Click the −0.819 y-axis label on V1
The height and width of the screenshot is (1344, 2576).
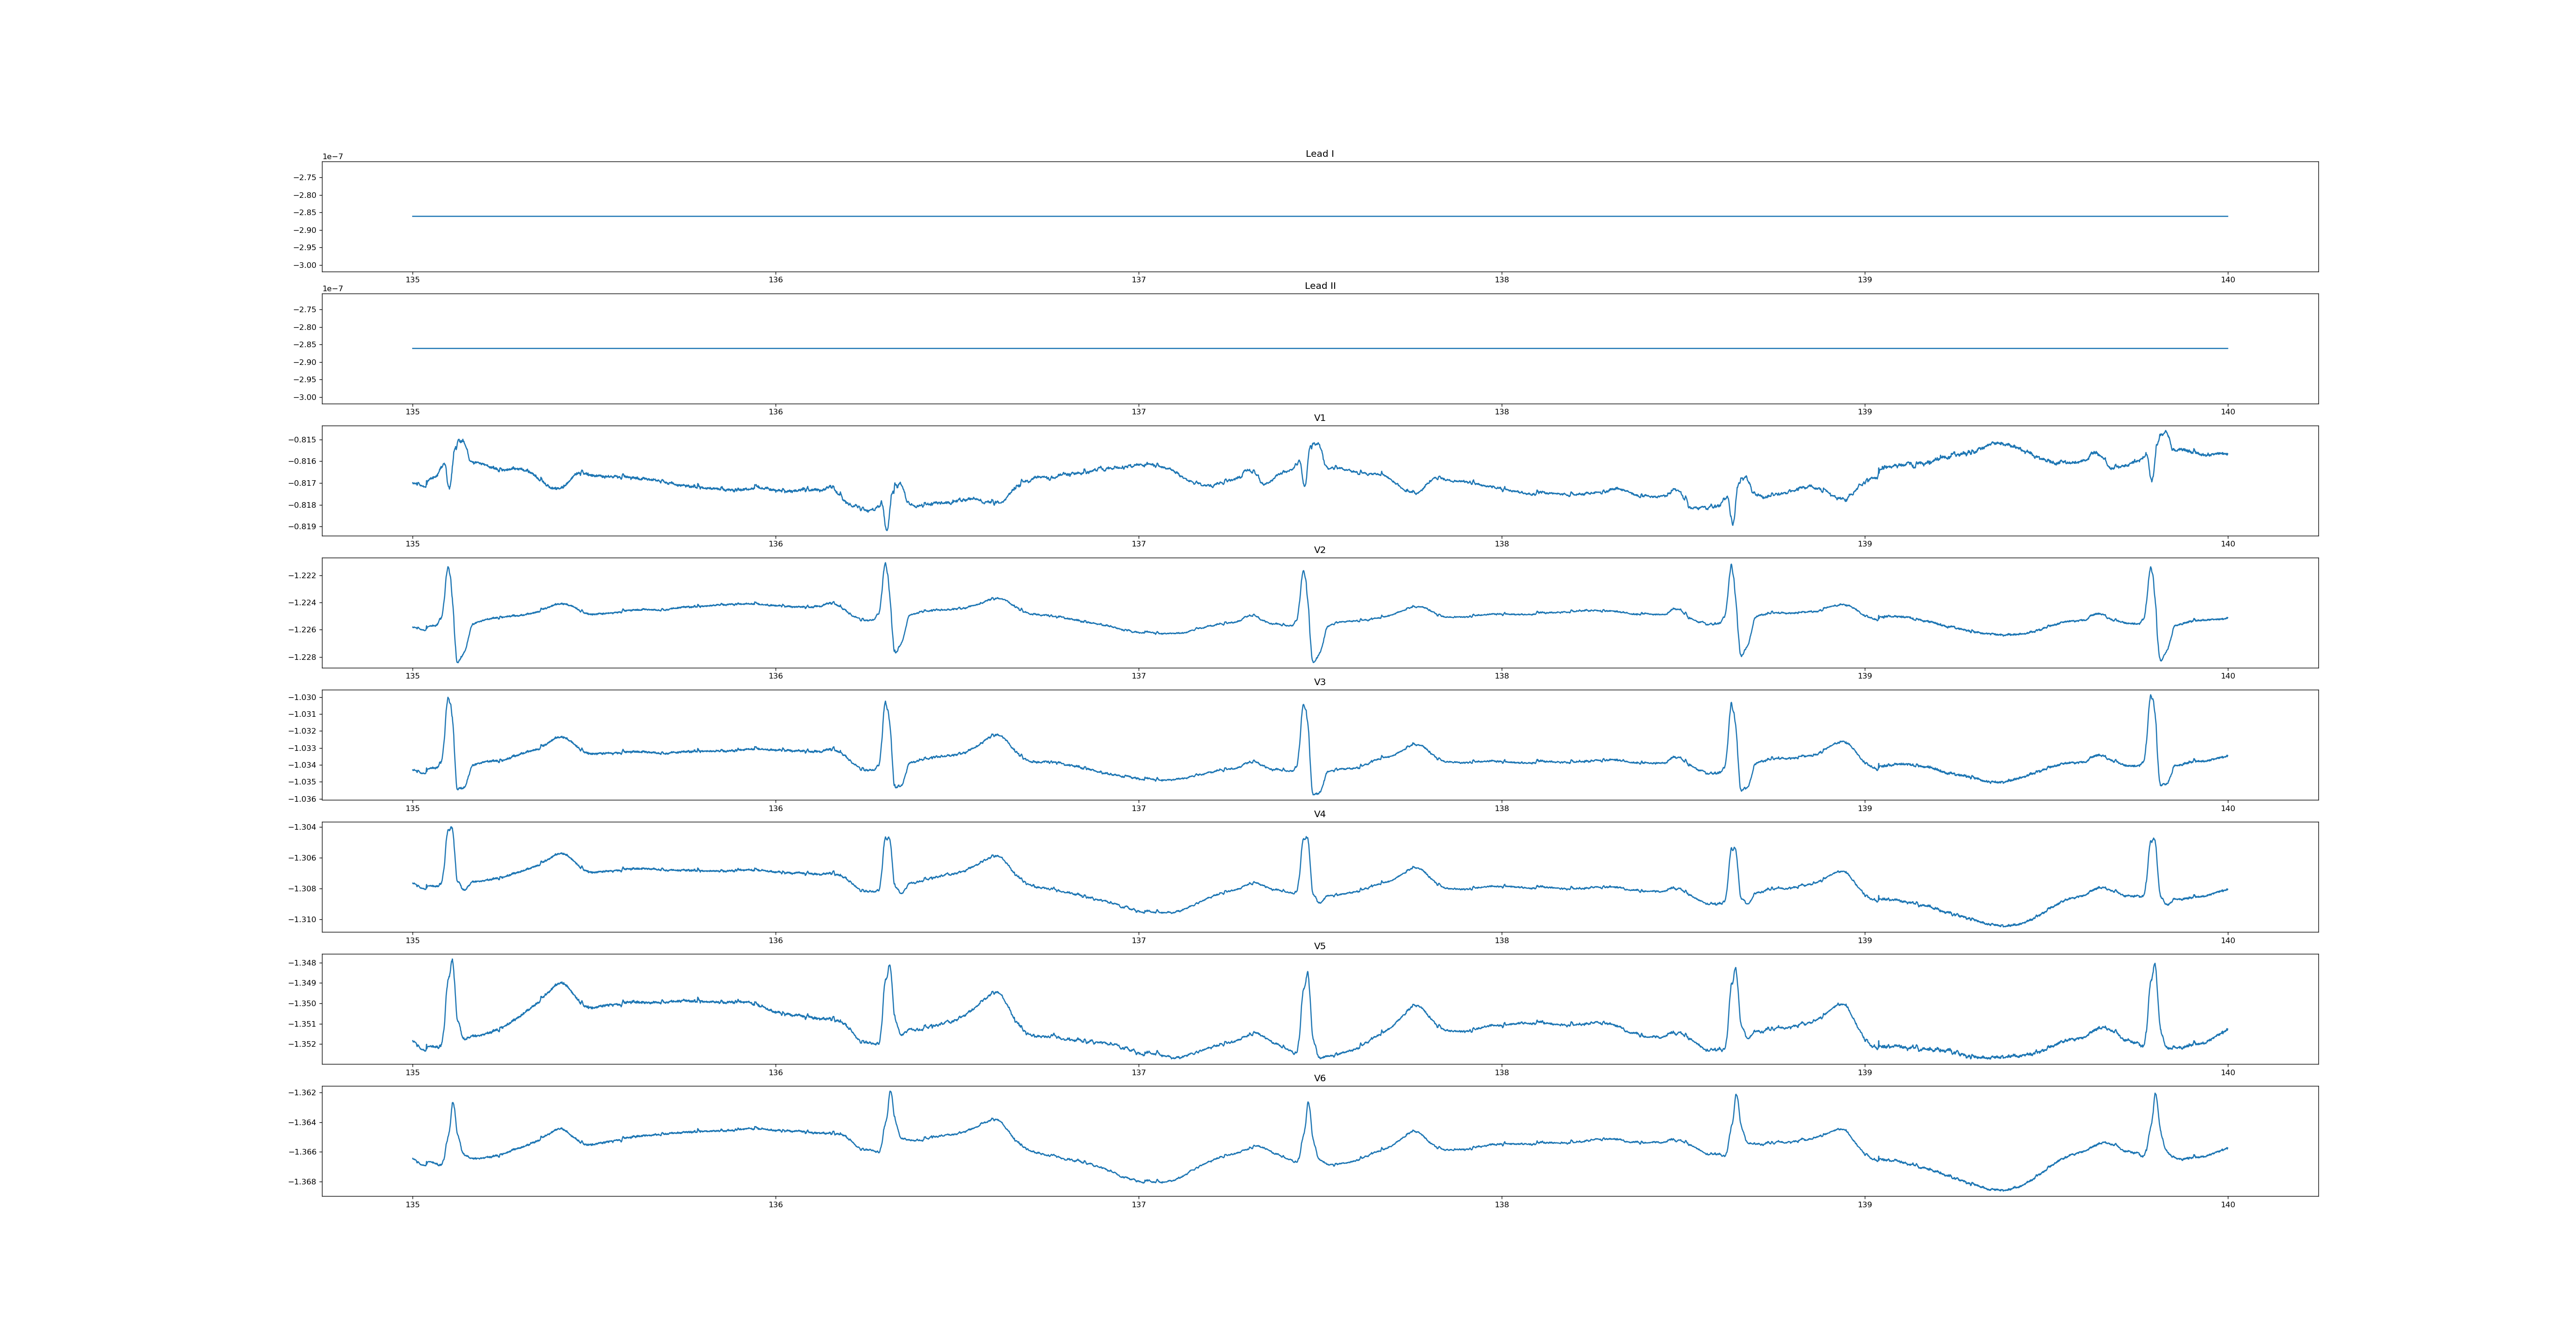[x=303, y=527]
